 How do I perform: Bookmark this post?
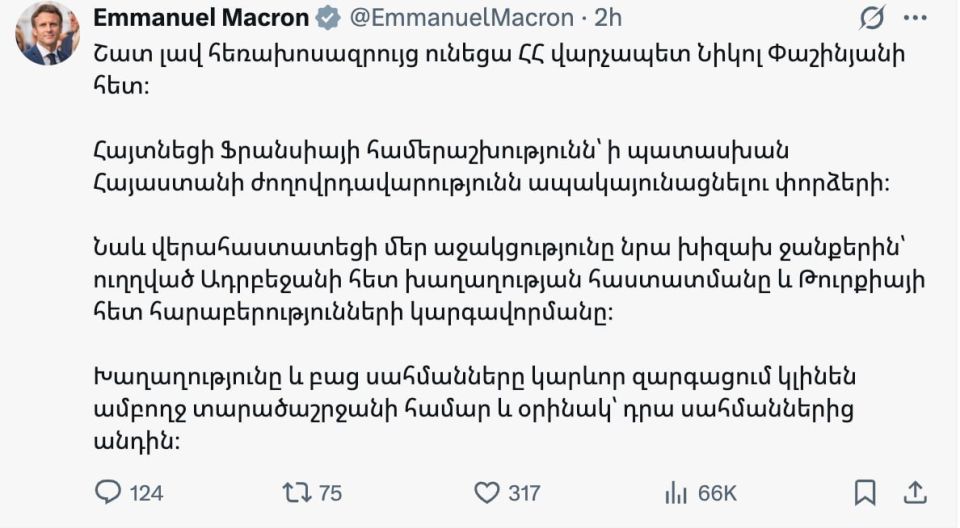[x=866, y=492]
